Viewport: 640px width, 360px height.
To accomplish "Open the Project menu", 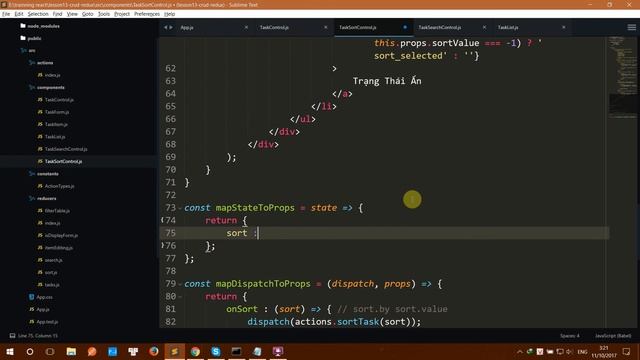I will (x=122, y=14).
